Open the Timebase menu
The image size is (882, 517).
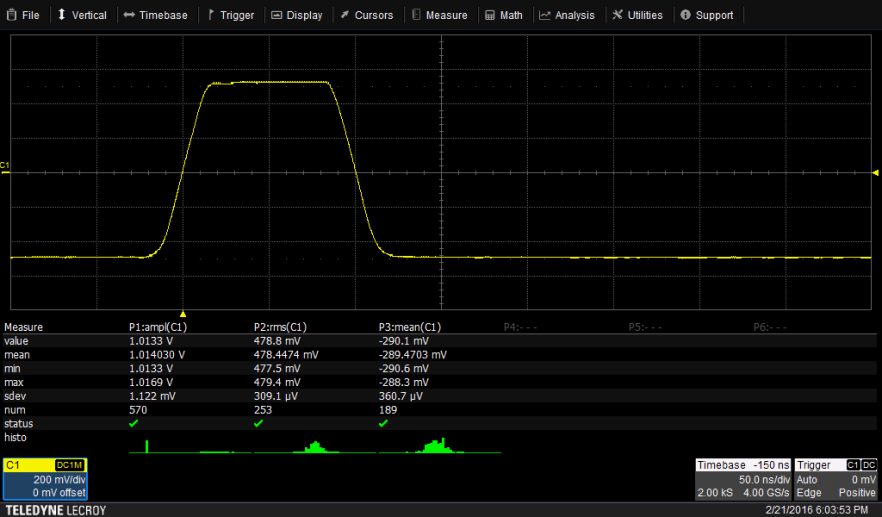coord(155,15)
